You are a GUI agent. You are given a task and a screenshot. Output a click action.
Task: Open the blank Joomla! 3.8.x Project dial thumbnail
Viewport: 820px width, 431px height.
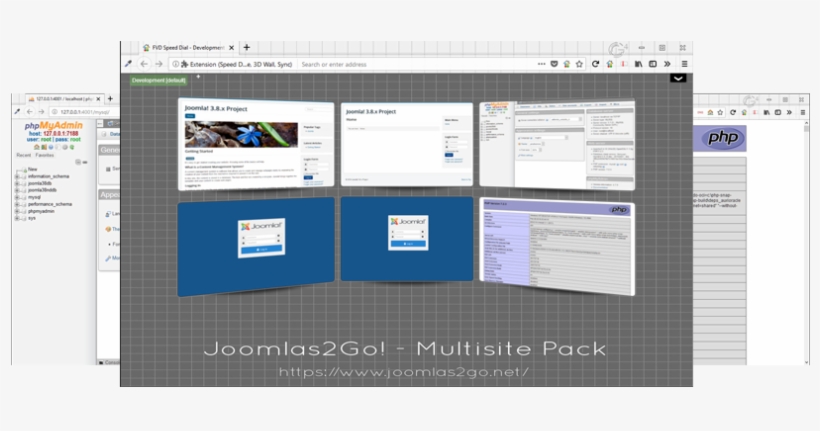click(407, 144)
